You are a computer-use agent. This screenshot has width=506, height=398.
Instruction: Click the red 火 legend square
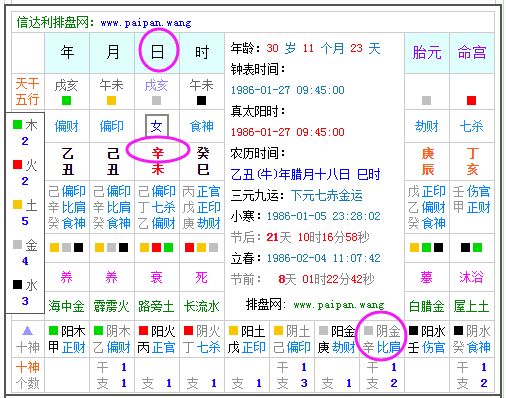coord(17,164)
